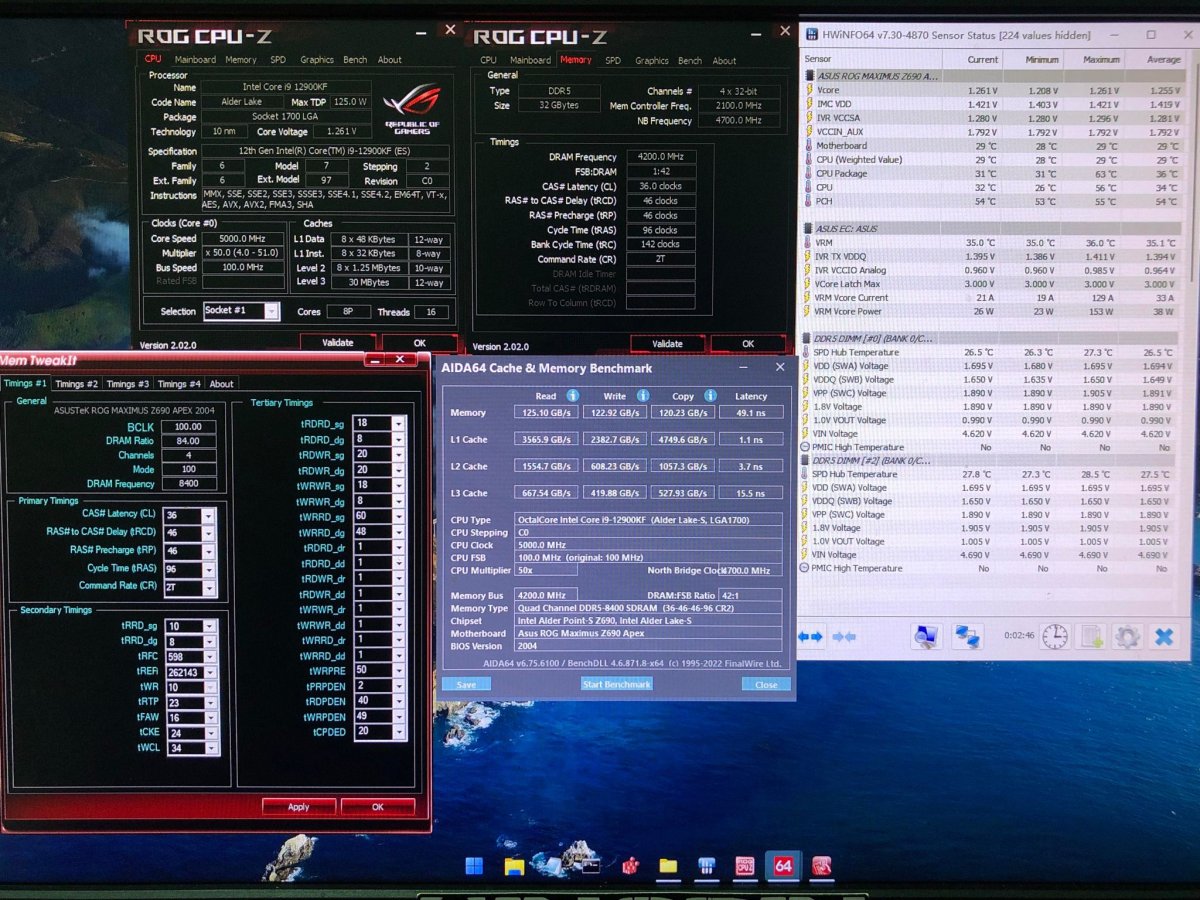Open Graphics tab in CPU-Z memory timings window
This screenshot has width=1200, height=900.
651,60
